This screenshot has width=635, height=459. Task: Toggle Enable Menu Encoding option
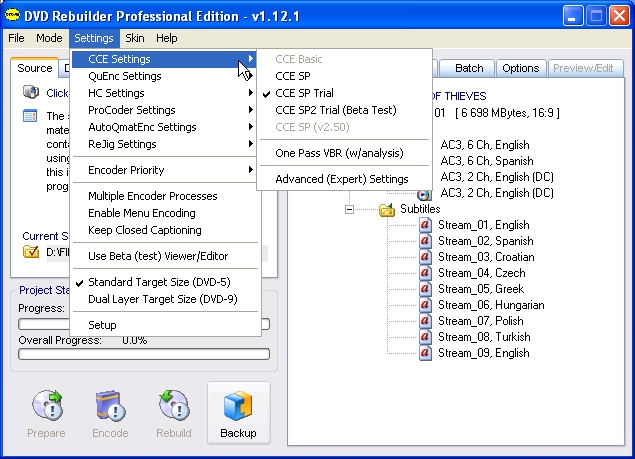(x=165, y=213)
